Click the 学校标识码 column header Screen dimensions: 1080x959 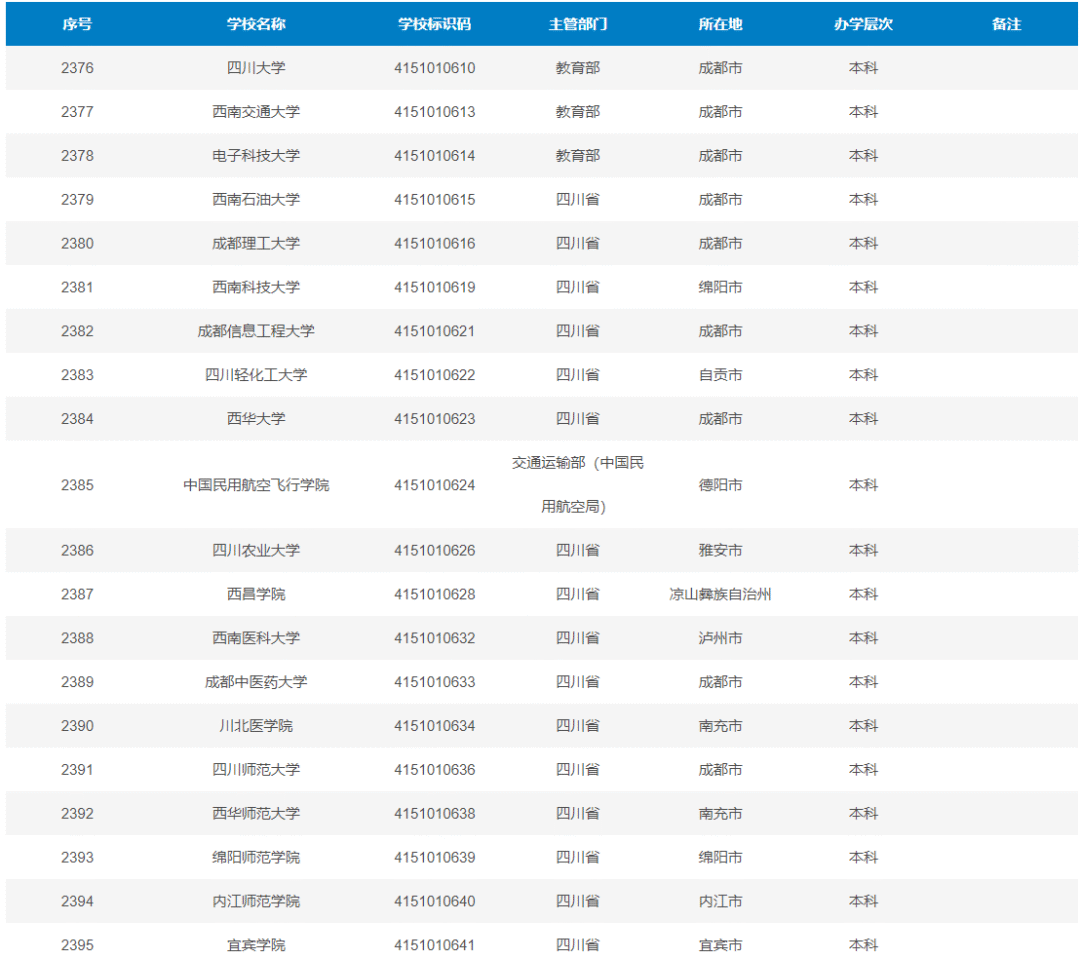pyautogui.click(x=435, y=24)
